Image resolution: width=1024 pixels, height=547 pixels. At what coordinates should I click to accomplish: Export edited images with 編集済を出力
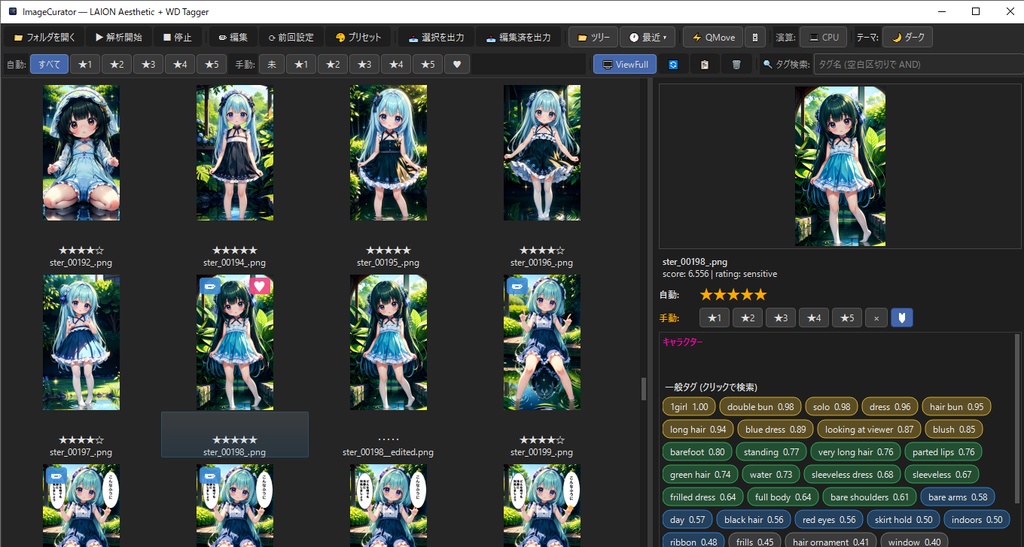(x=518, y=37)
